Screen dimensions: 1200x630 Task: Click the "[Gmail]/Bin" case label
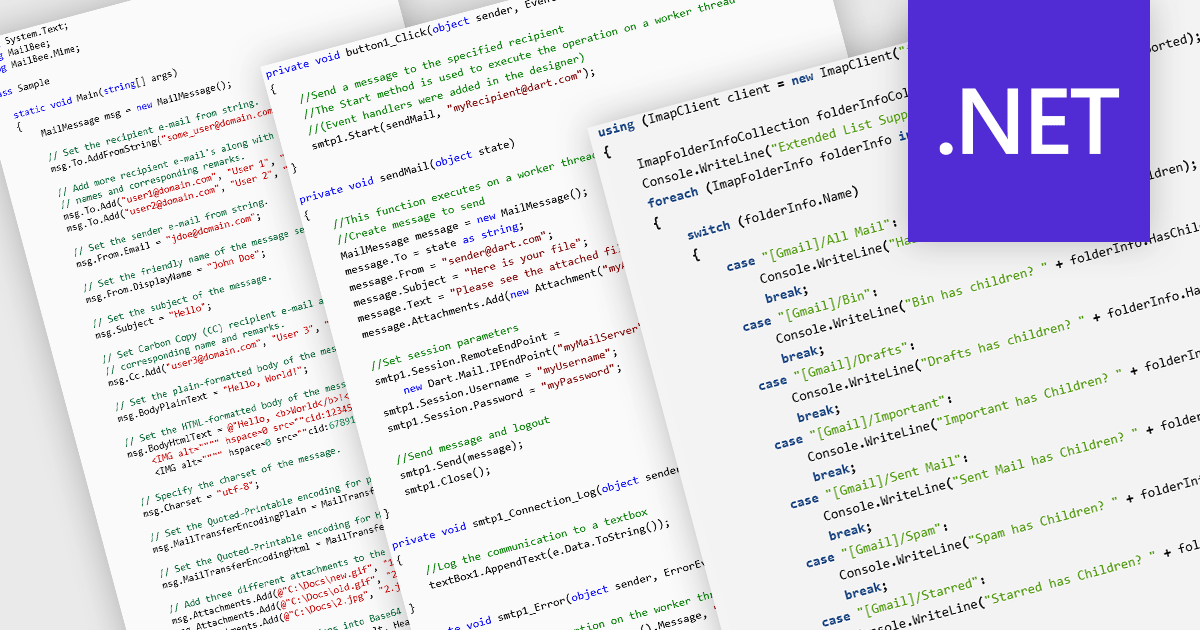[x=810, y=305]
